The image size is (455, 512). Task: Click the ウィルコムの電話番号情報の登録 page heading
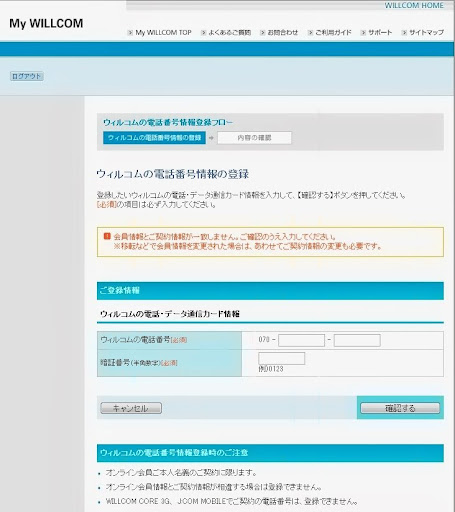(173, 174)
